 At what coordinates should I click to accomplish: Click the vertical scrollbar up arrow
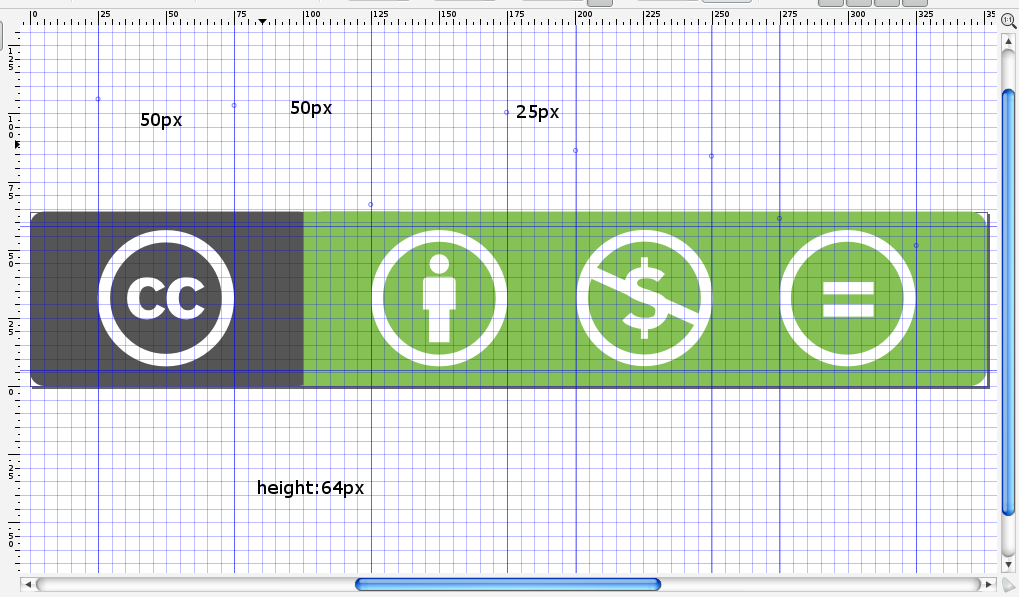point(1009,41)
